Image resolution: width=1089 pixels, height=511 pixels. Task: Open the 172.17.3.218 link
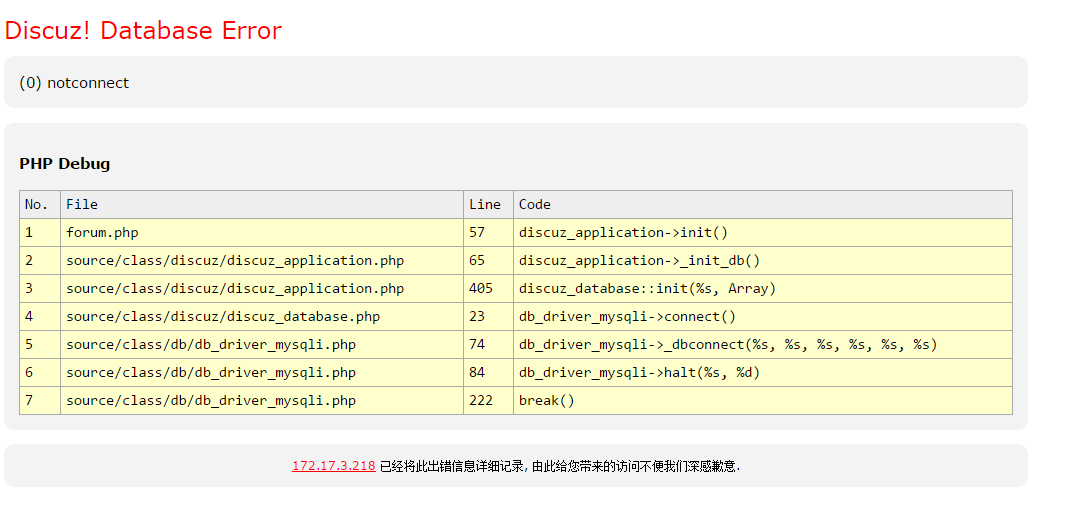point(333,466)
